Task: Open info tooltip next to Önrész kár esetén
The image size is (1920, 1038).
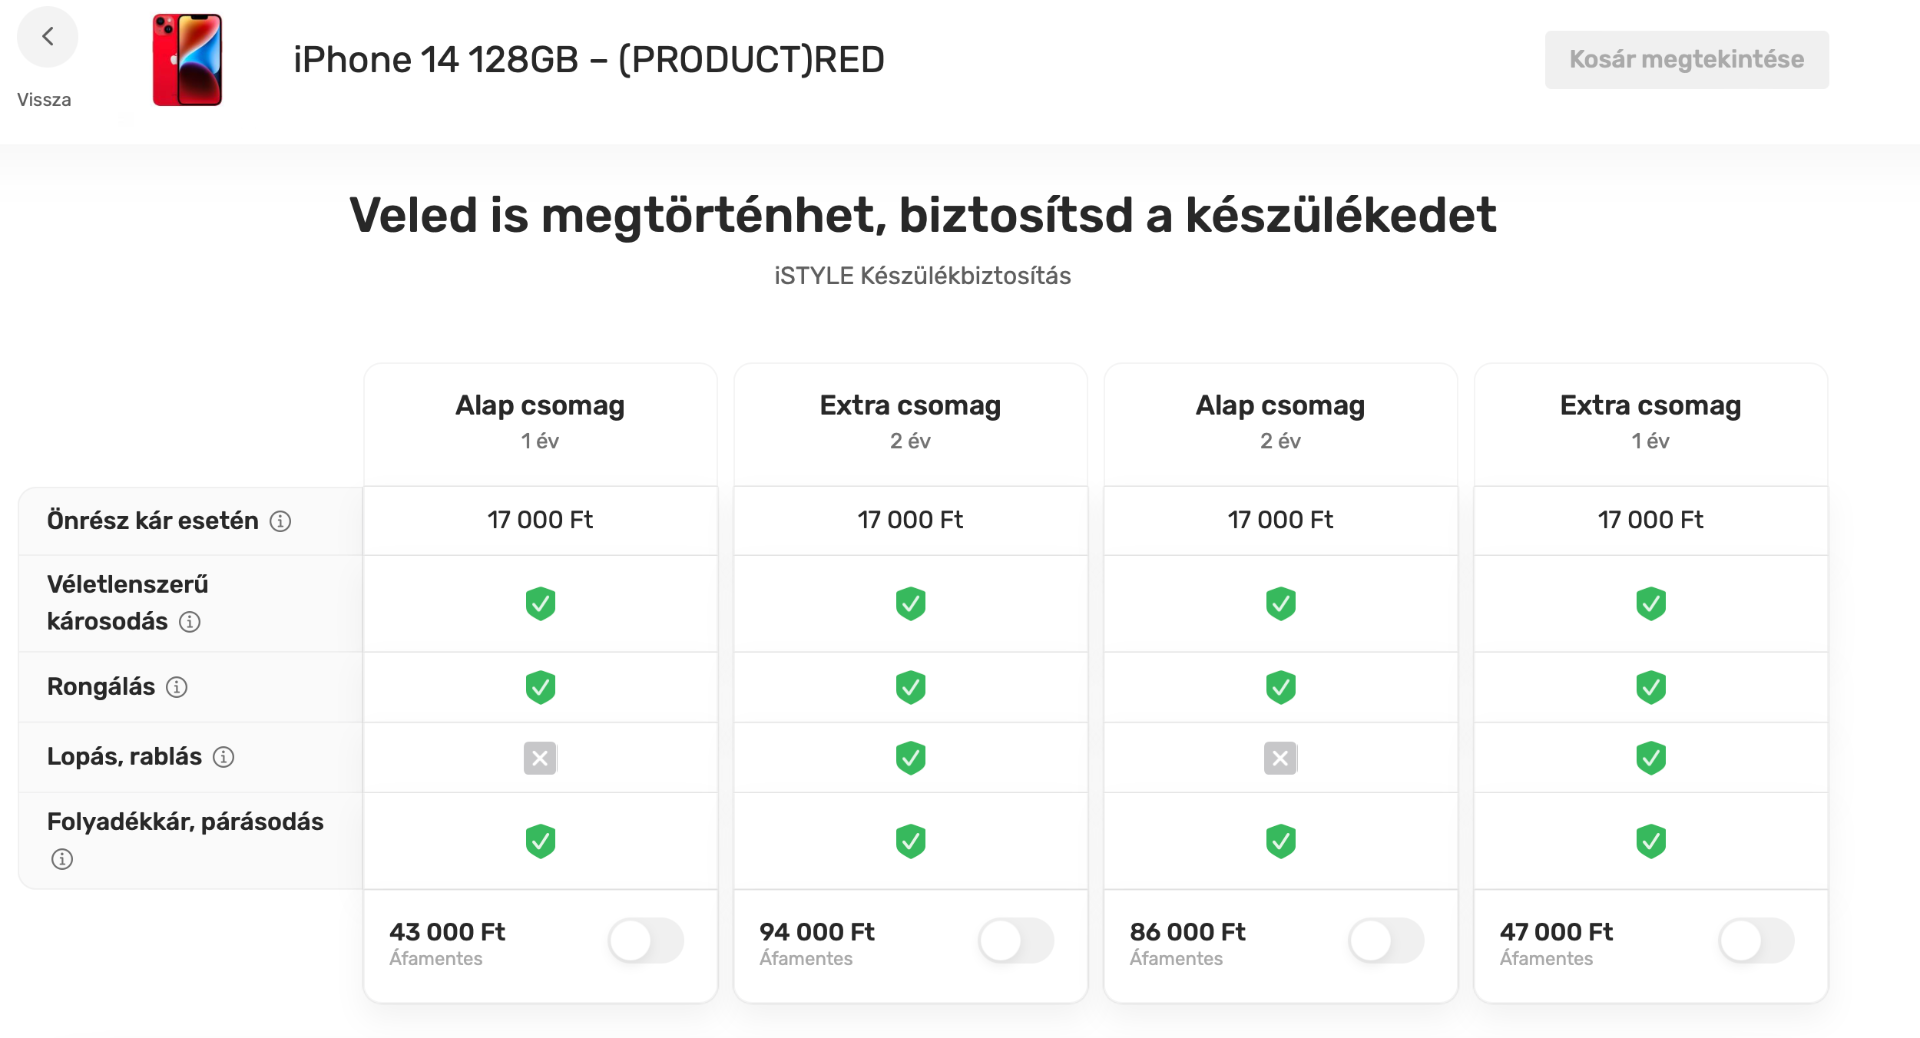Action: (281, 521)
